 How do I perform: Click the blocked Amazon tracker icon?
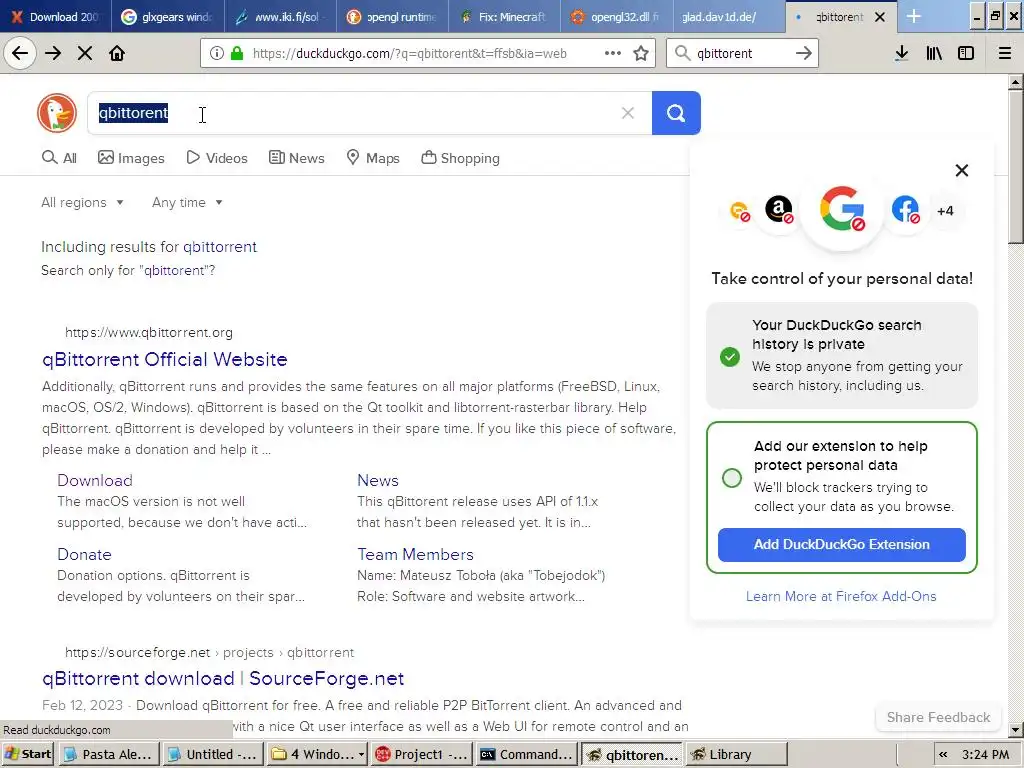tap(778, 210)
